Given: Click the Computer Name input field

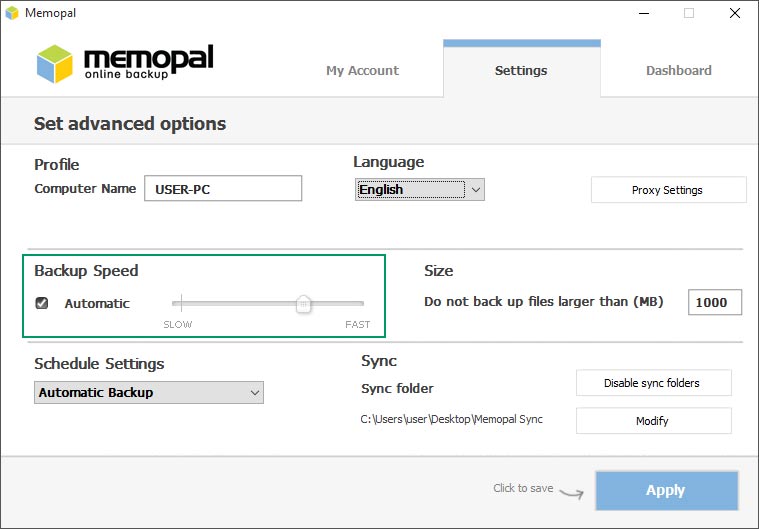Looking at the screenshot, I should pyautogui.click(x=223, y=189).
